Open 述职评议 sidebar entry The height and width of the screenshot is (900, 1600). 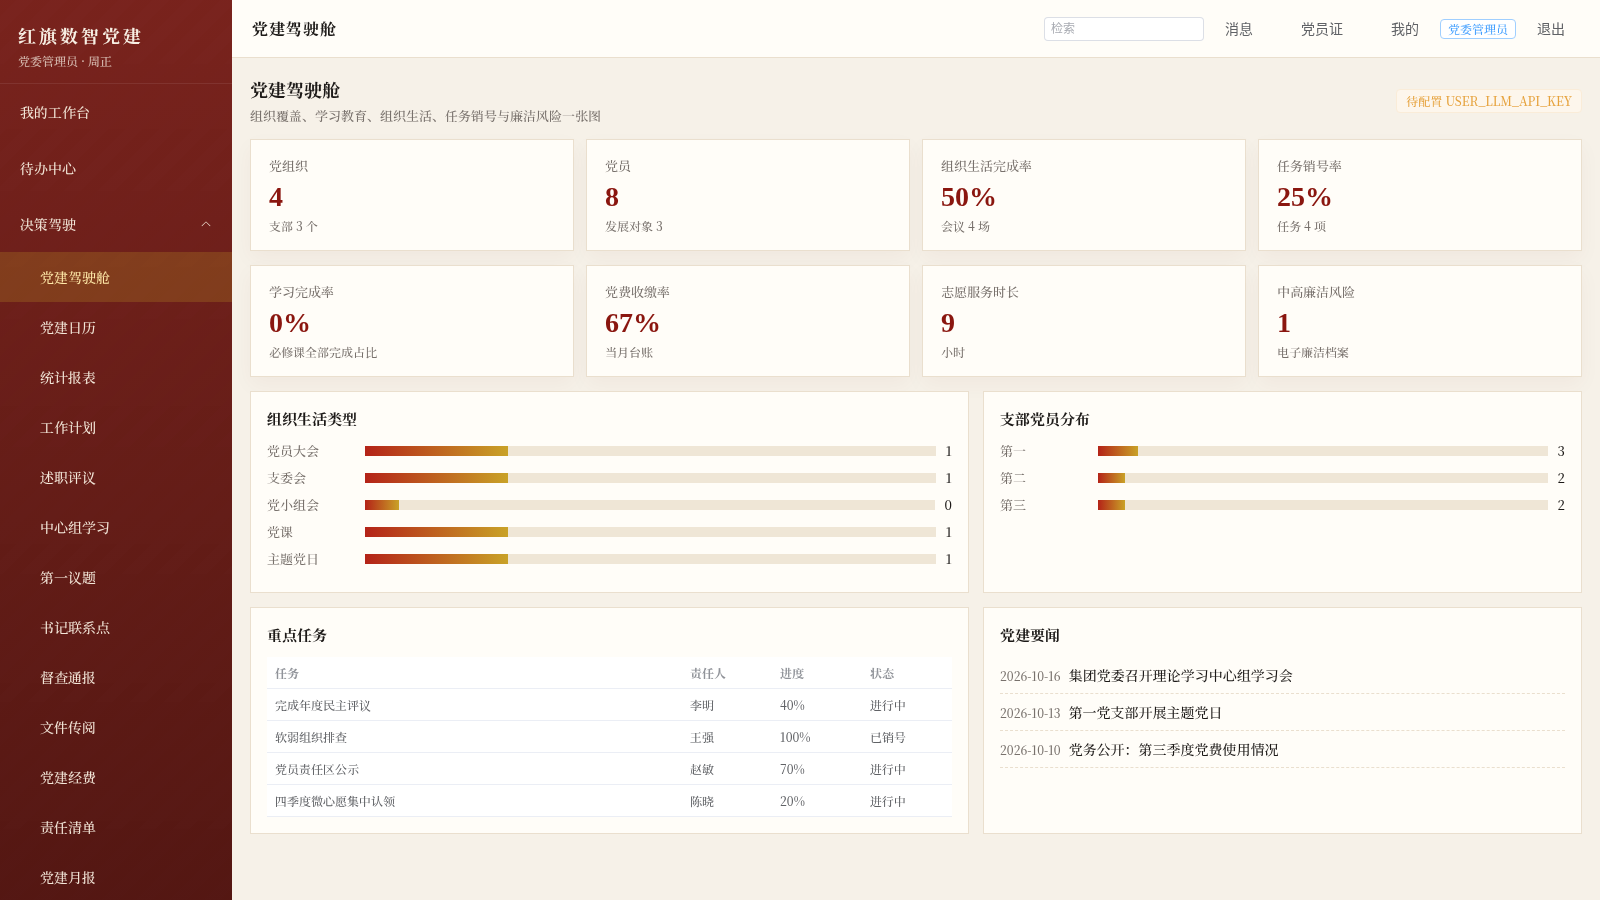click(116, 477)
